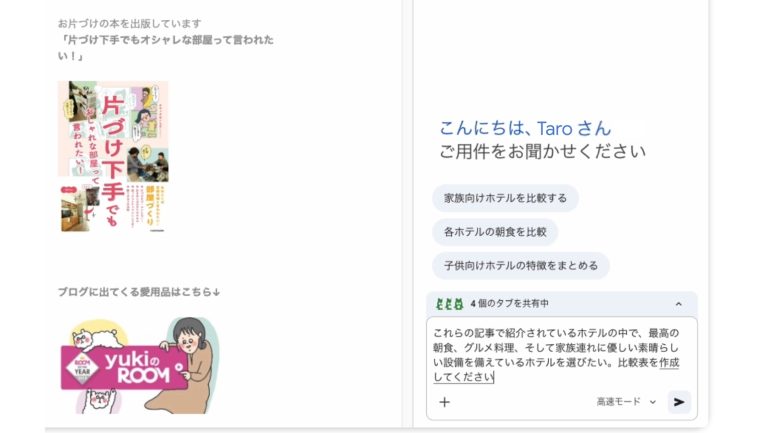Click the 4個のタブを共有中 label
Image resolution: width=770 pixels, height=433 pixels.
point(509,304)
